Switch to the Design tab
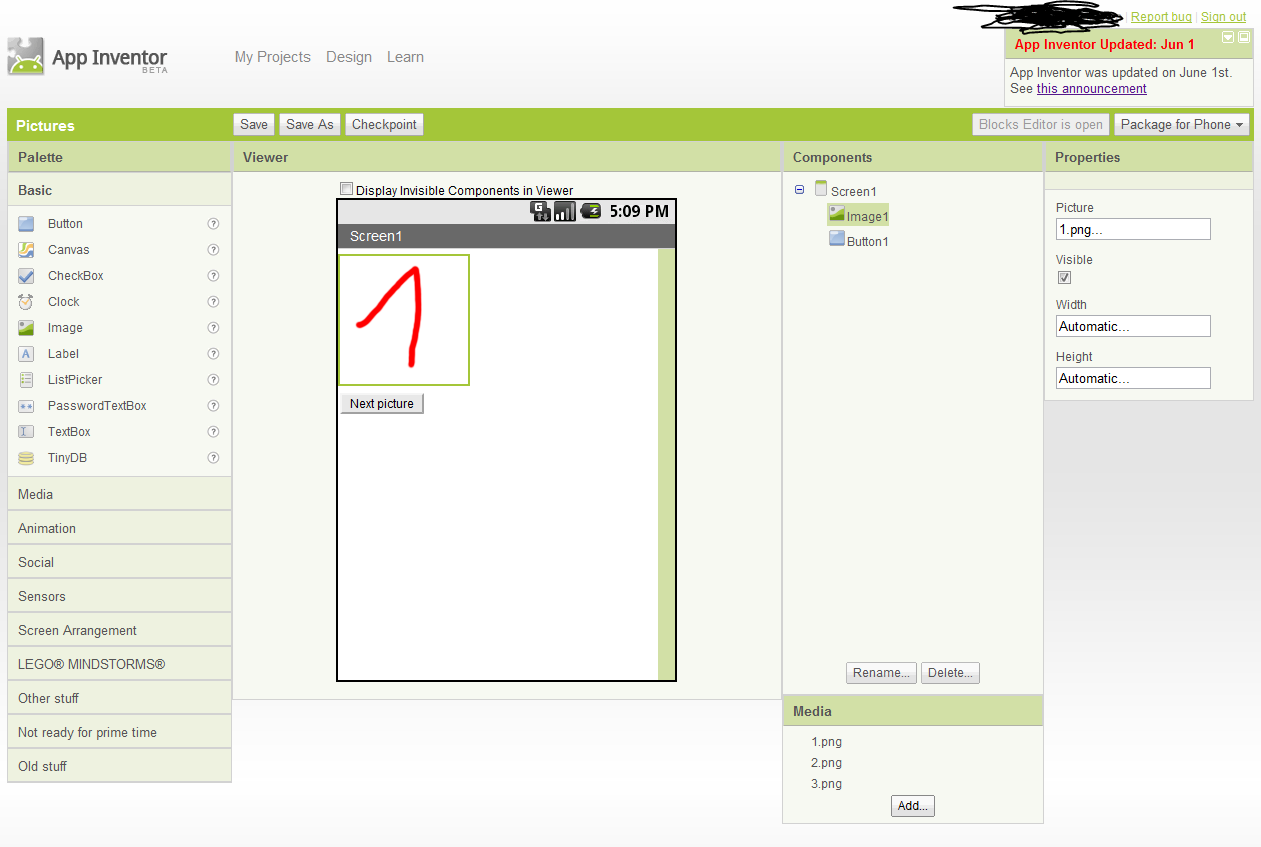The width and height of the screenshot is (1261, 847). tap(349, 57)
